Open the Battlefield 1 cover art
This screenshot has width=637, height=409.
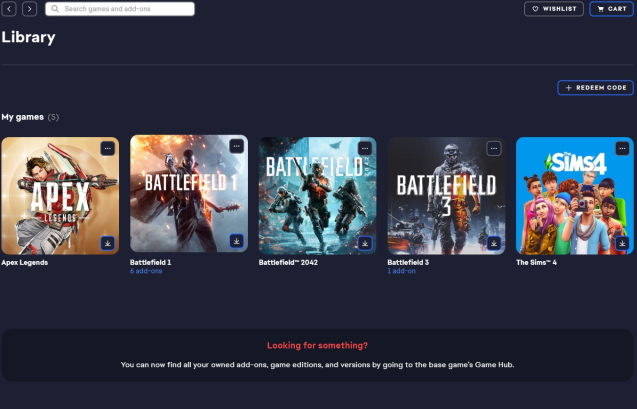click(x=189, y=194)
